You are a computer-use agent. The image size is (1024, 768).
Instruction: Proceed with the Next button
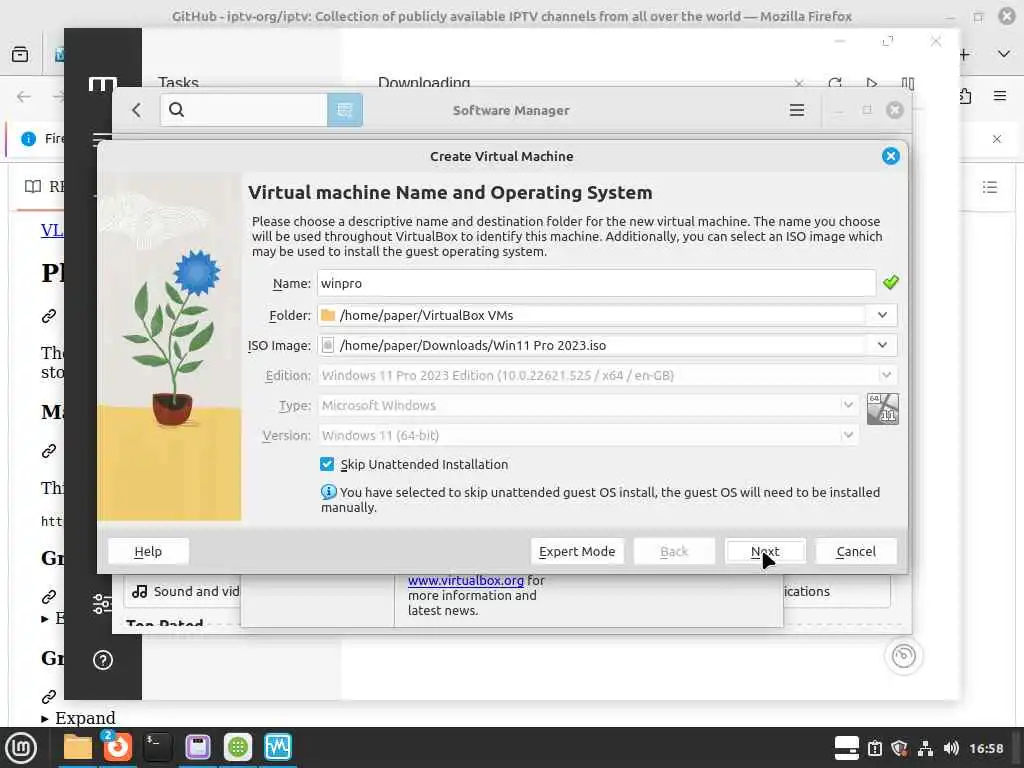coord(765,551)
